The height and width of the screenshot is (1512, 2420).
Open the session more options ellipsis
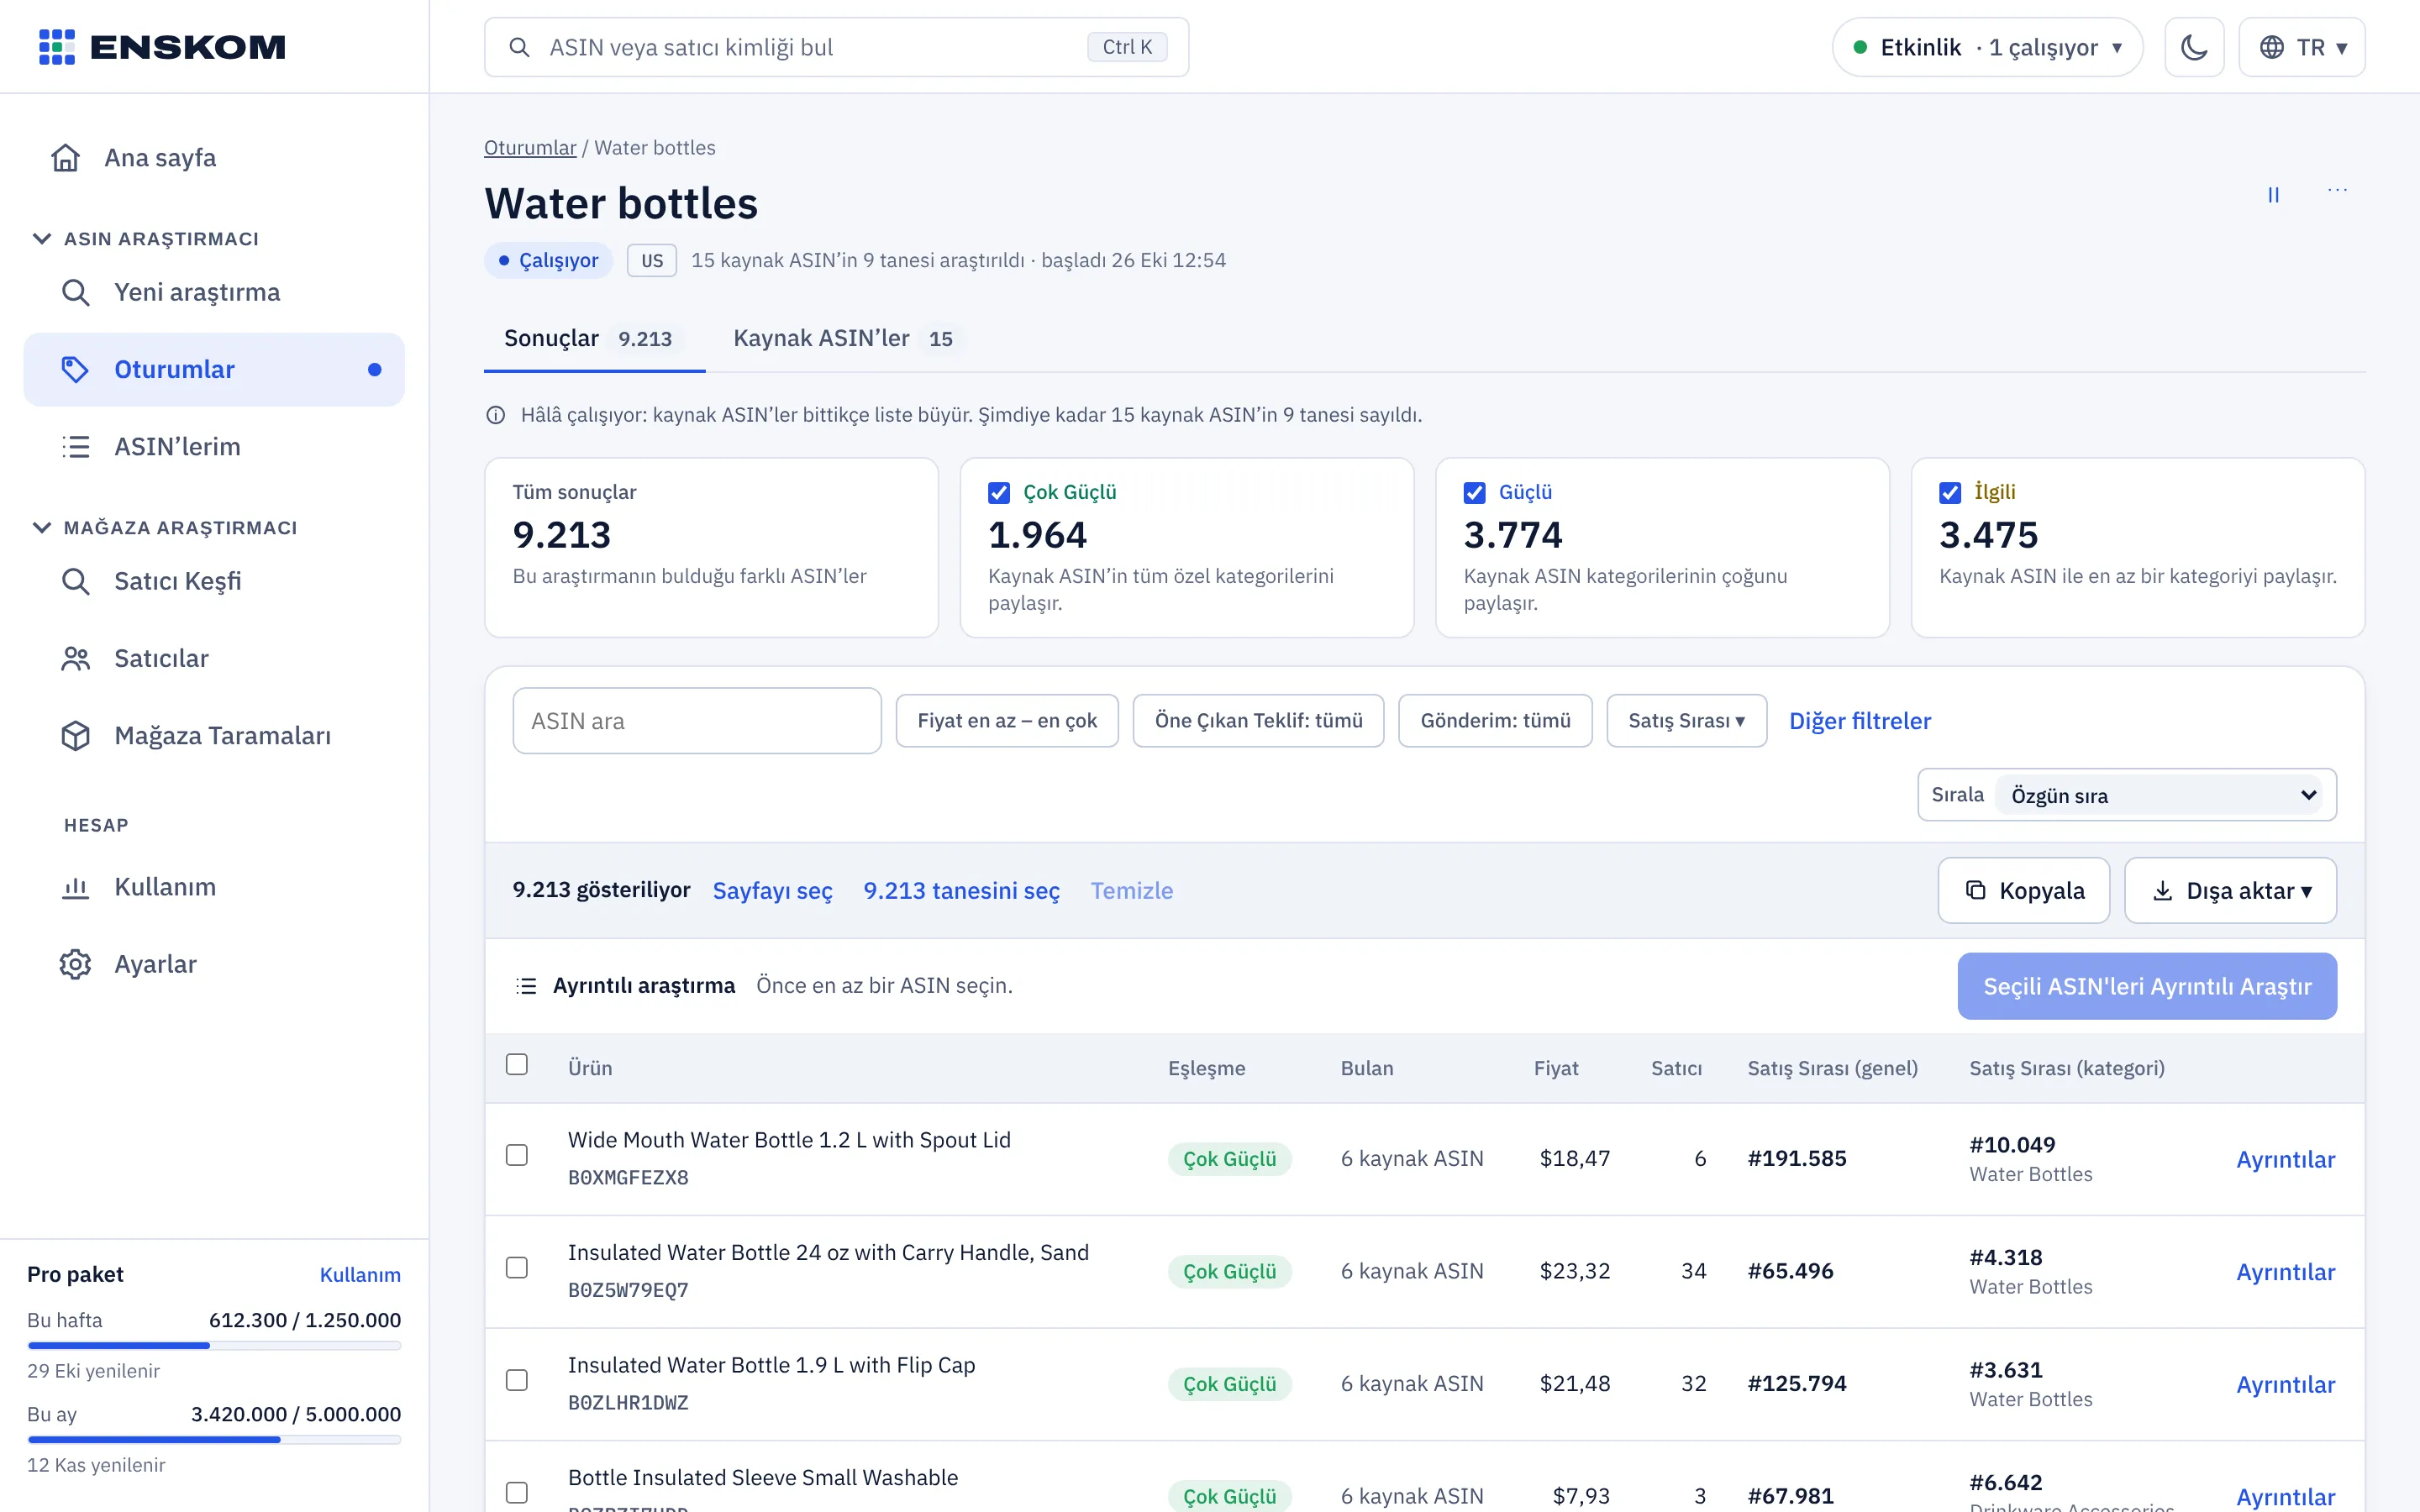point(2337,190)
